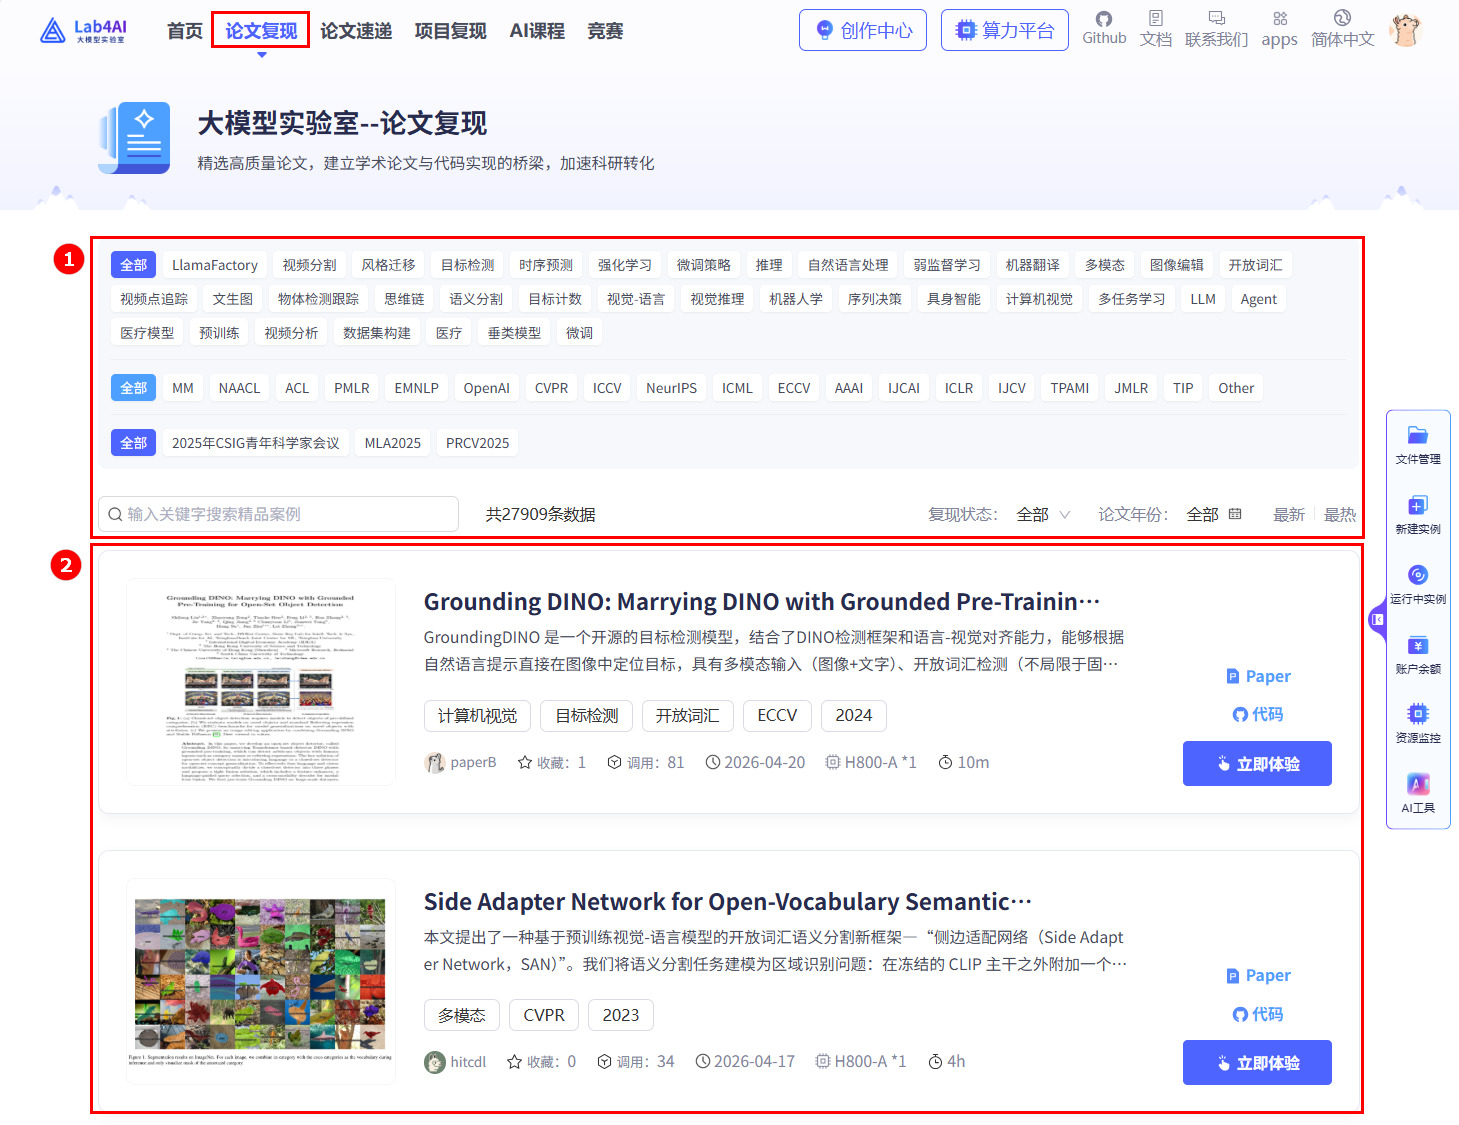This screenshot has height=1125, width=1459.
Task: Select the 全部 topic filter
Action: (x=133, y=265)
